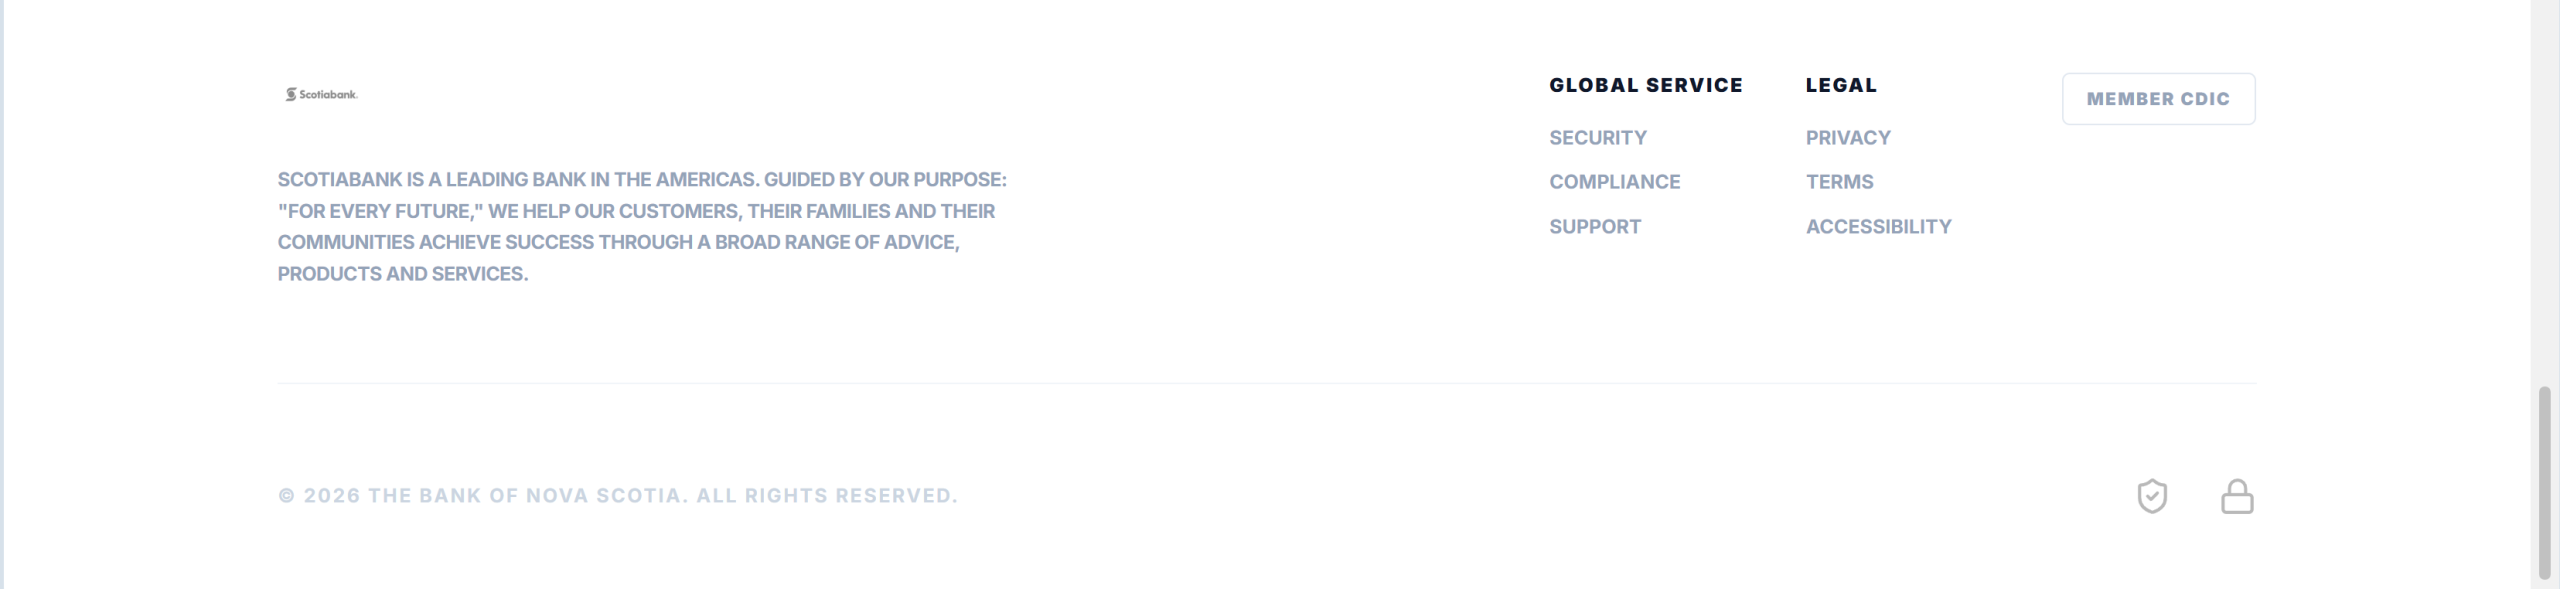Open the Privacy link under Legal
The height and width of the screenshot is (589, 2560).
click(x=1847, y=138)
